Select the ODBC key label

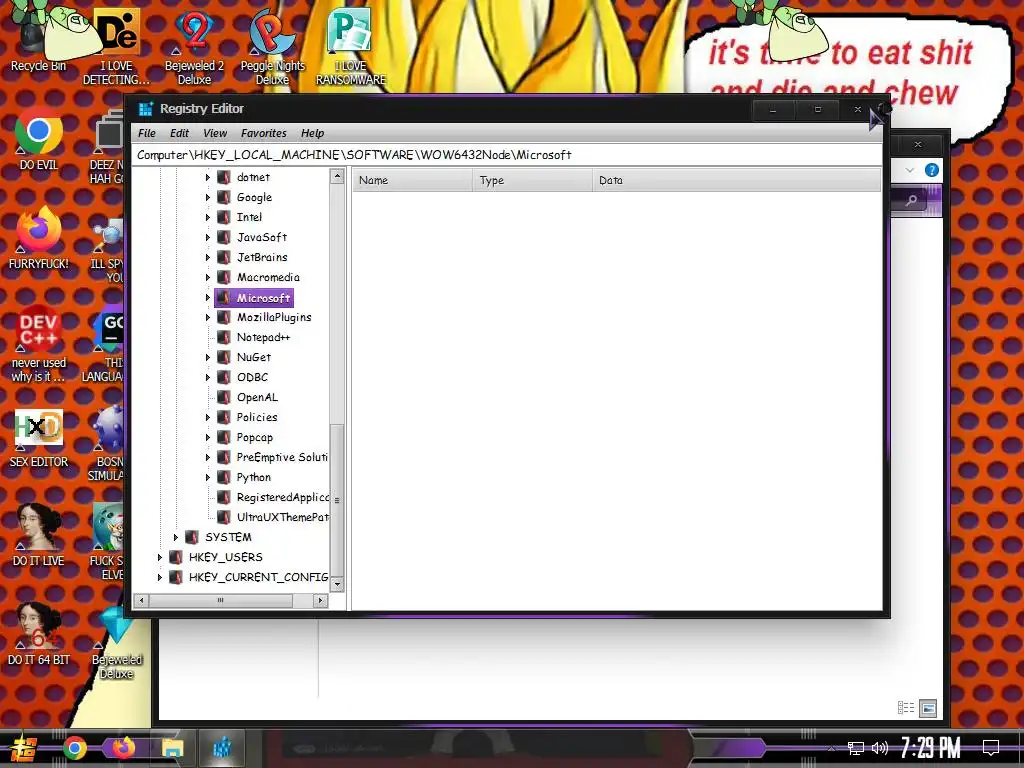[252, 377]
